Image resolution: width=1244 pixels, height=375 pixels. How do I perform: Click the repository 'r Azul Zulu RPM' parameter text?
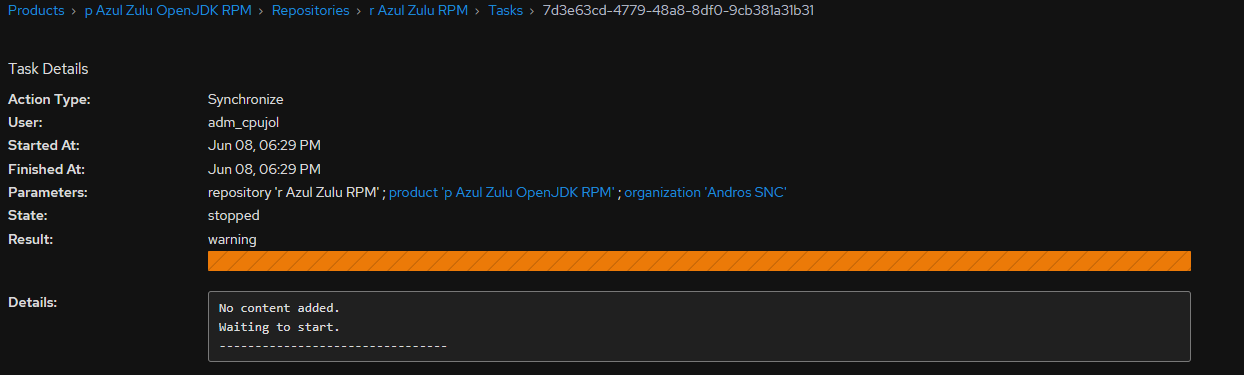pyautogui.click(x=294, y=192)
